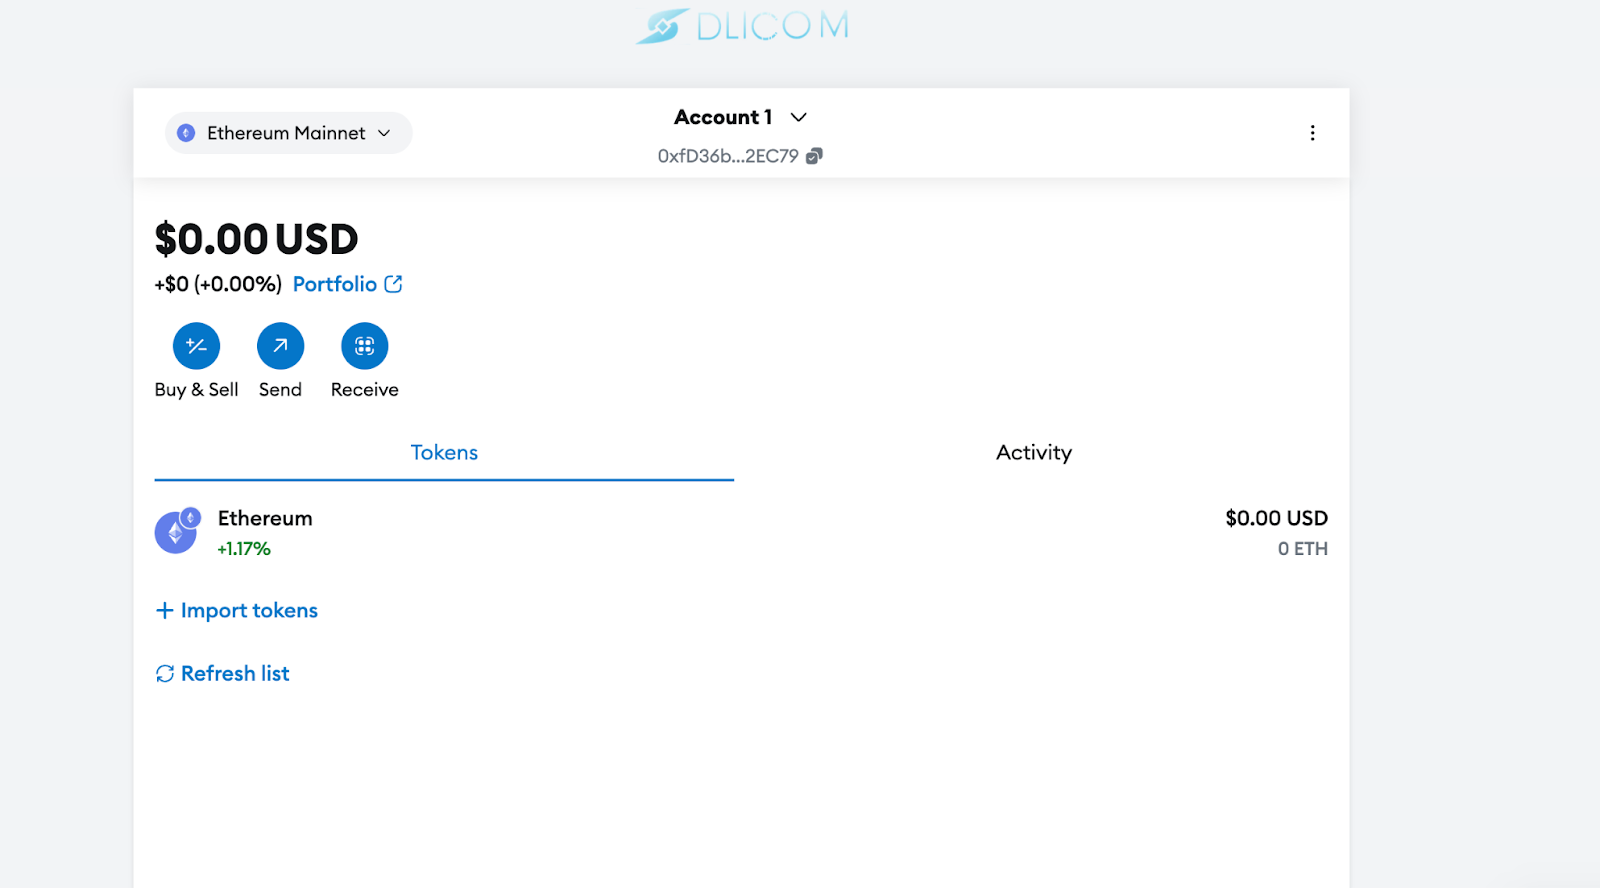Open the Ethereum Mainnet network selector

[288, 133]
